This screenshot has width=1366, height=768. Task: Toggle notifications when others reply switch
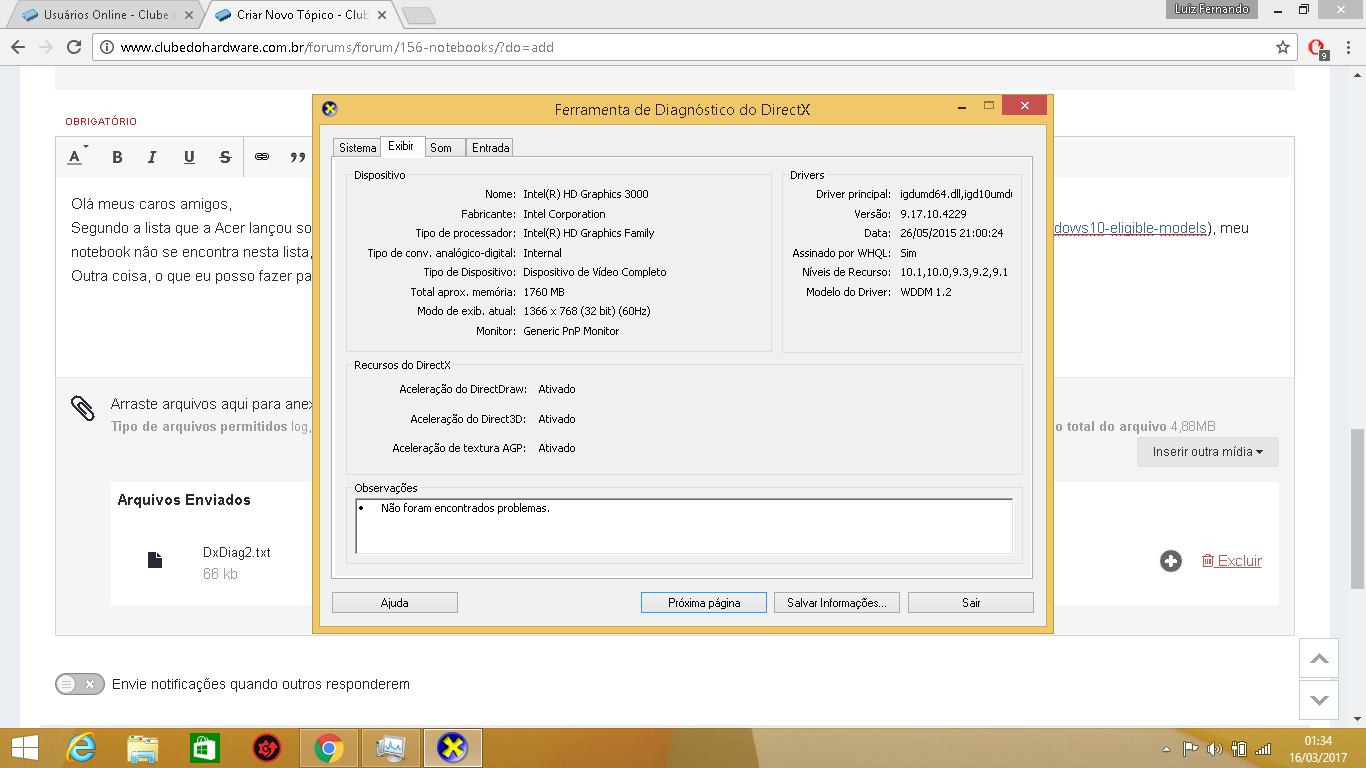tap(80, 684)
